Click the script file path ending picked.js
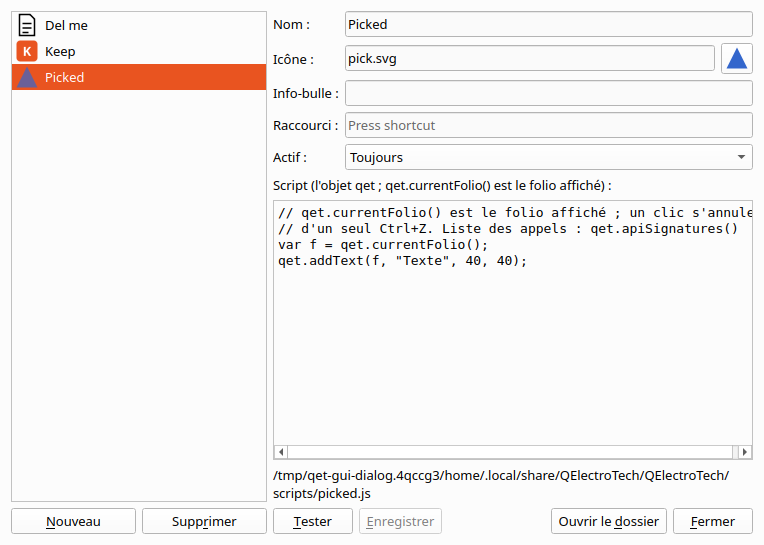The image size is (764, 545). coord(501,485)
